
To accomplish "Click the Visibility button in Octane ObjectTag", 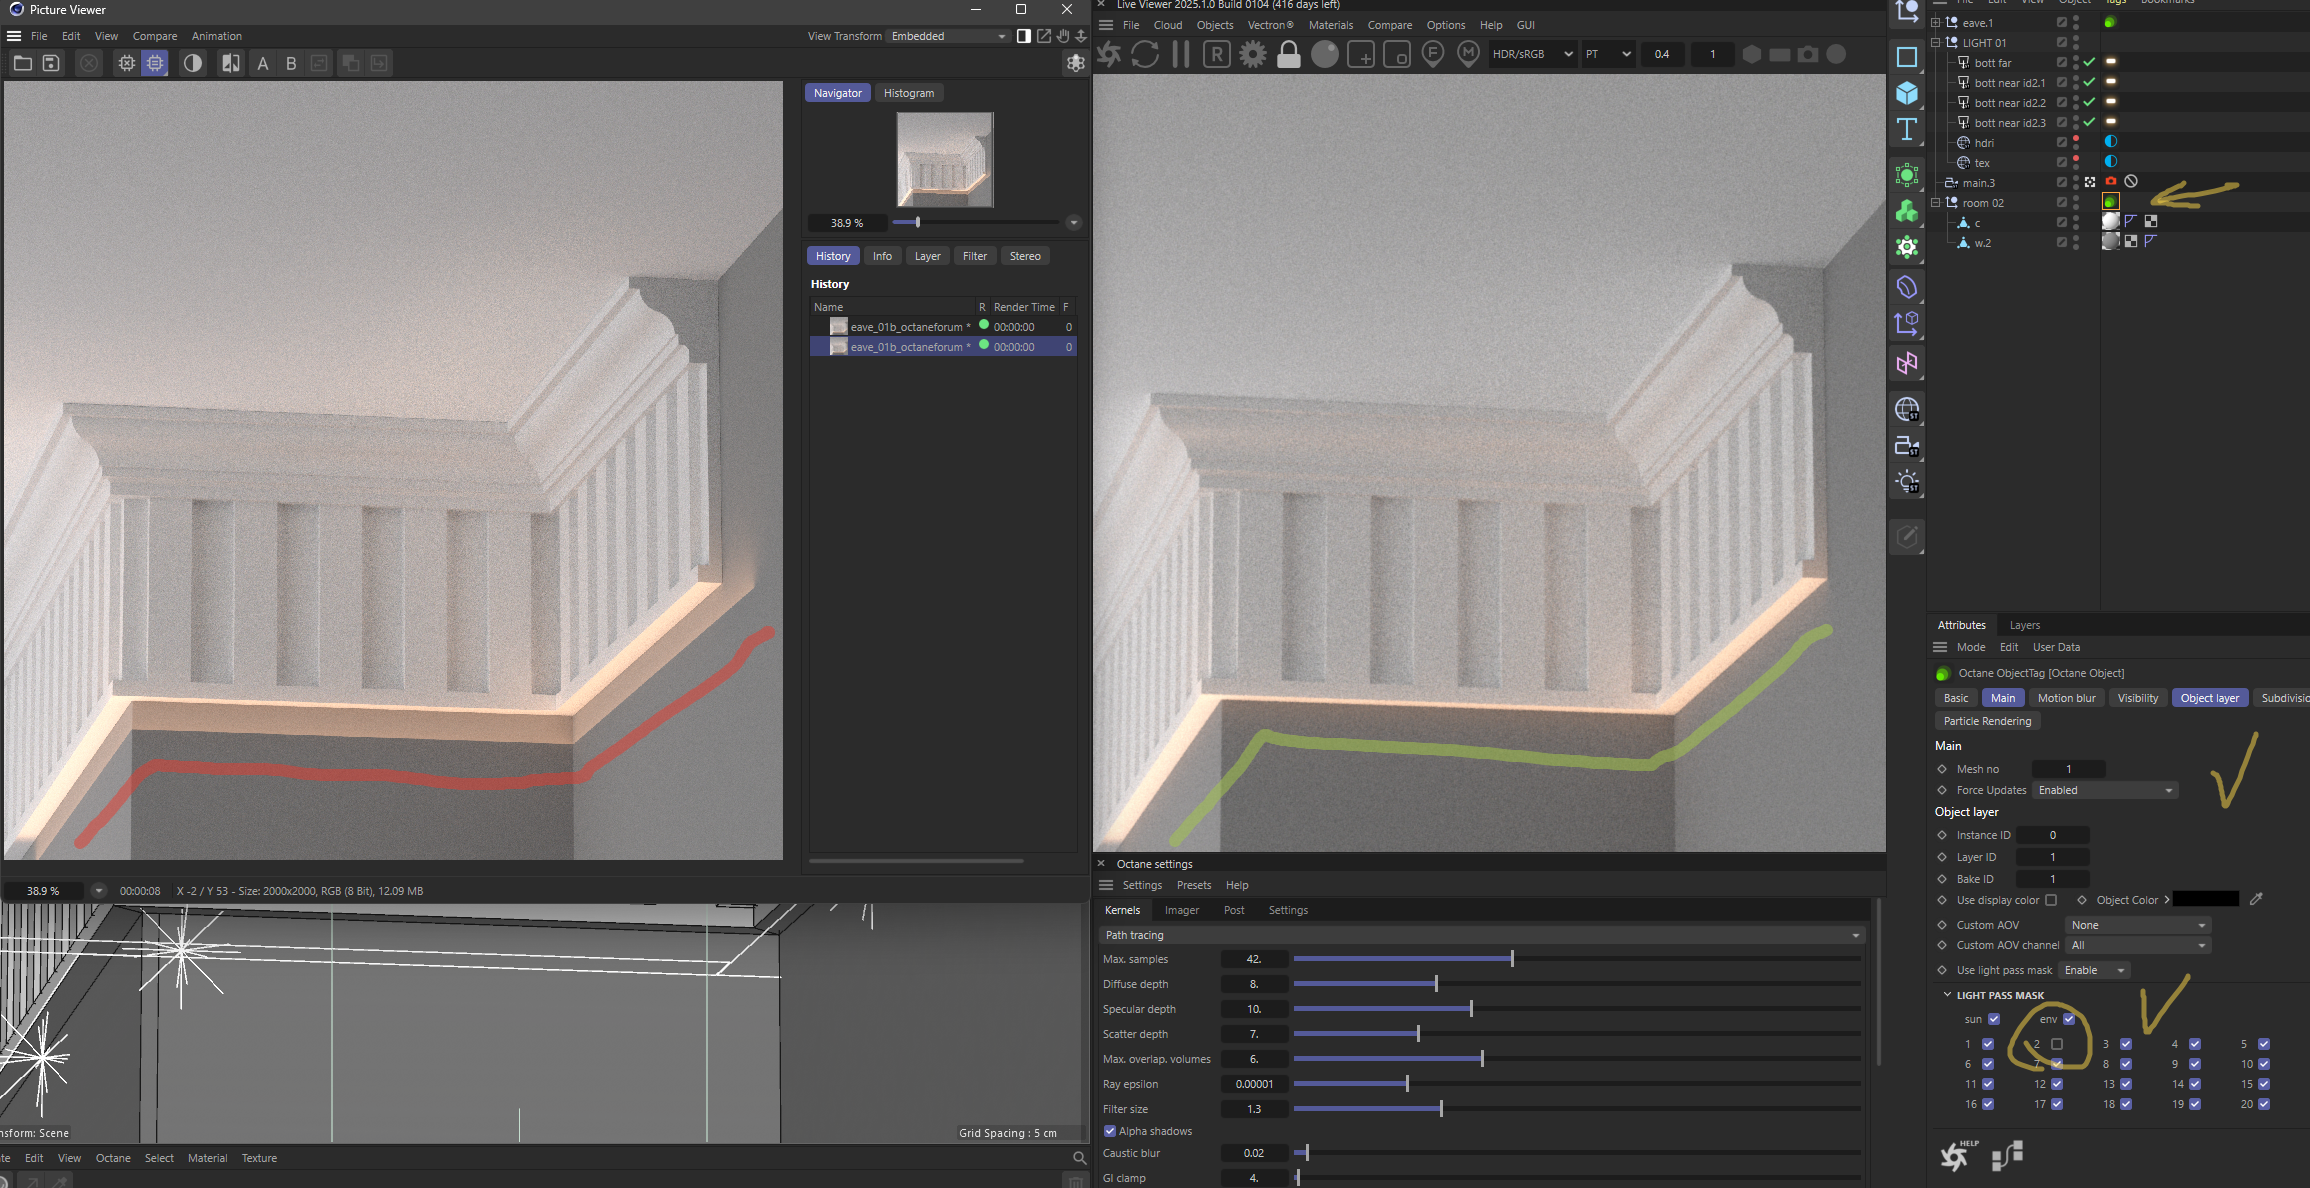I will coord(2137,698).
